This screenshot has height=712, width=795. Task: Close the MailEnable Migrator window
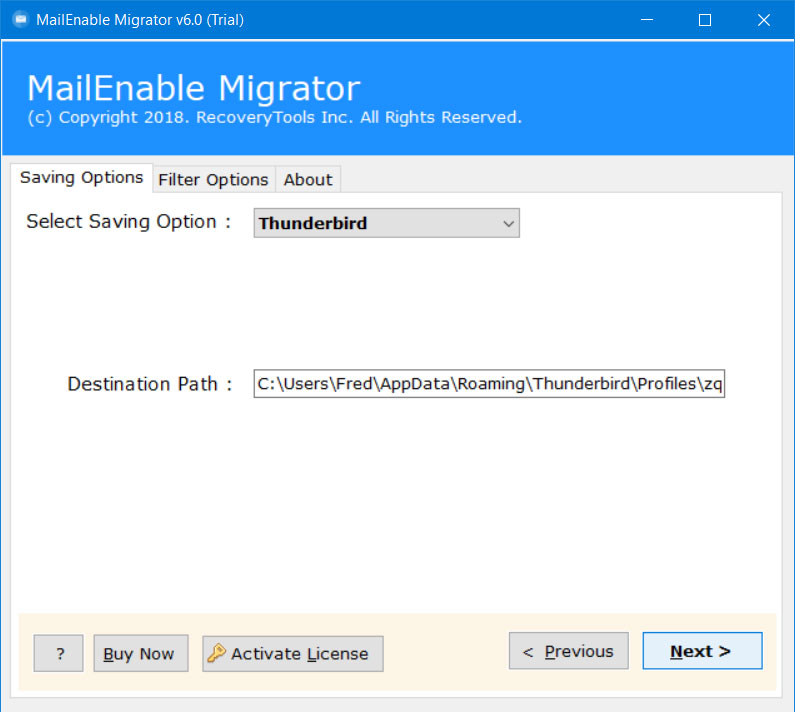point(761,20)
